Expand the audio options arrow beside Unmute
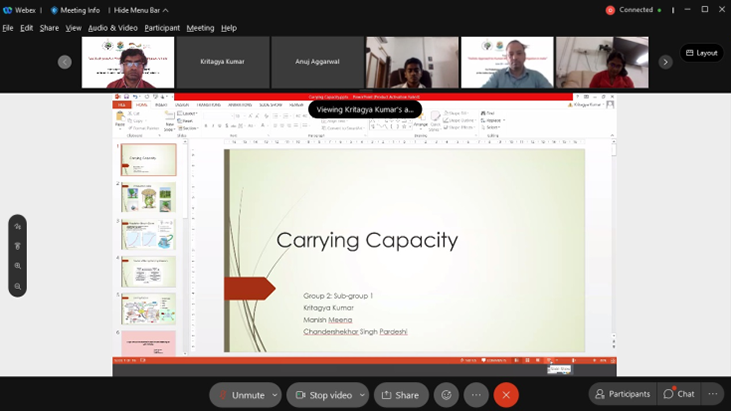 coord(275,395)
